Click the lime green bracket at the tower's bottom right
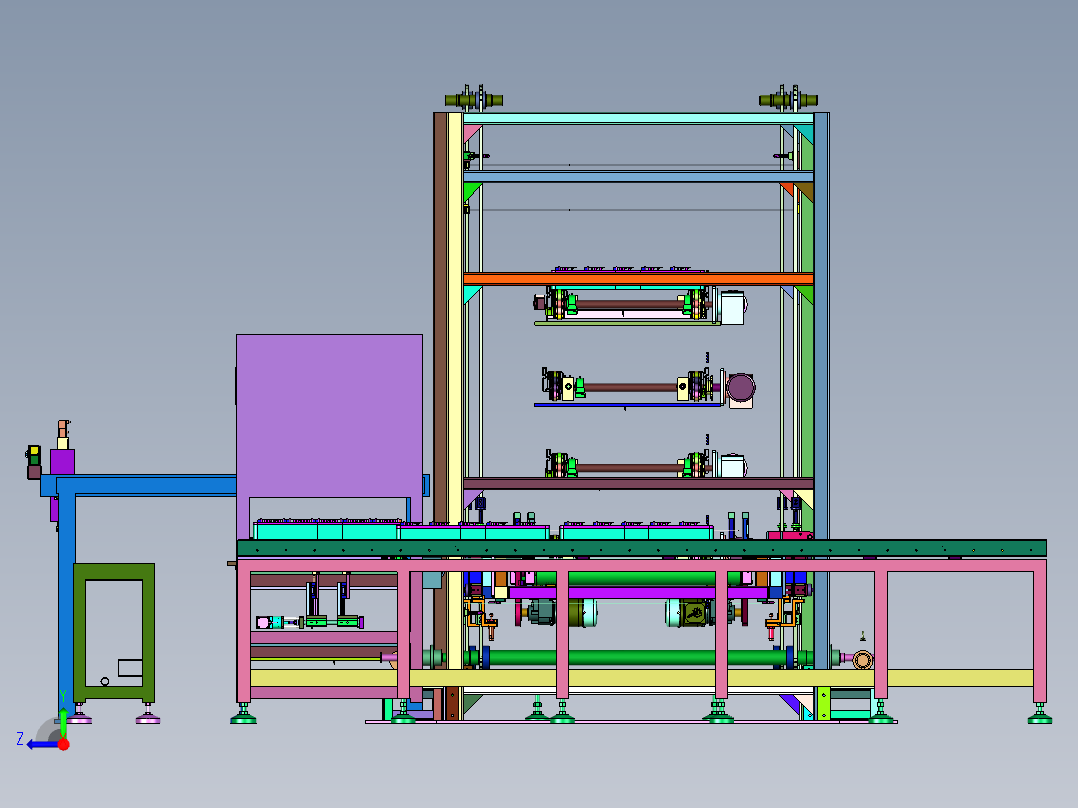The image size is (1078, 808). point(824,703)
